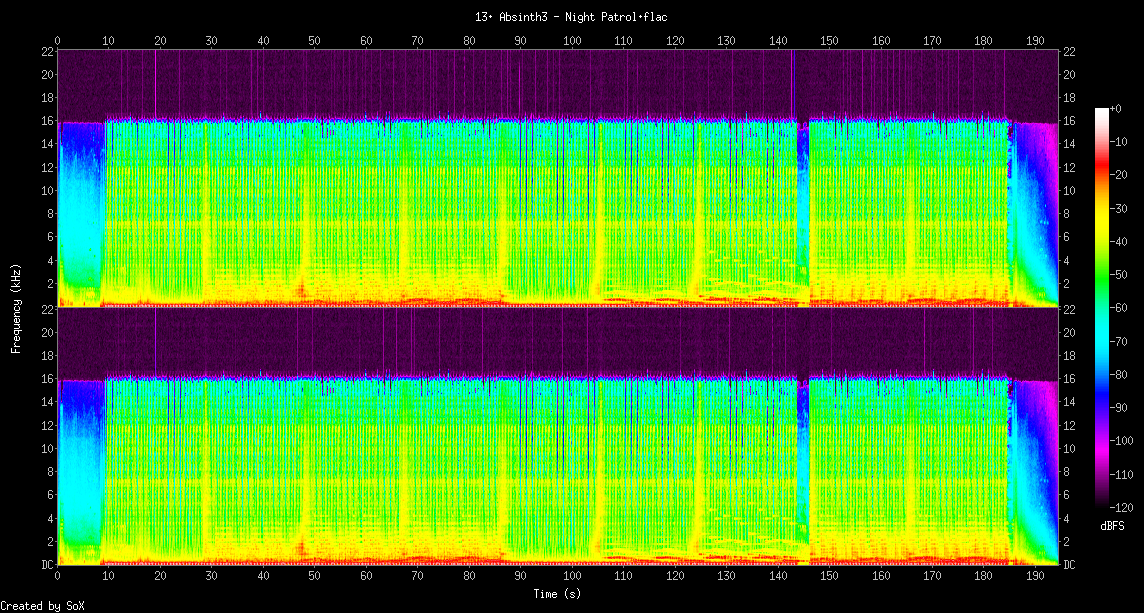The width and height of the screenshot is (1144, 613).
Task: Click the title "Absinth3 - Night Patrol.flac"
Action: pos(572,17)
